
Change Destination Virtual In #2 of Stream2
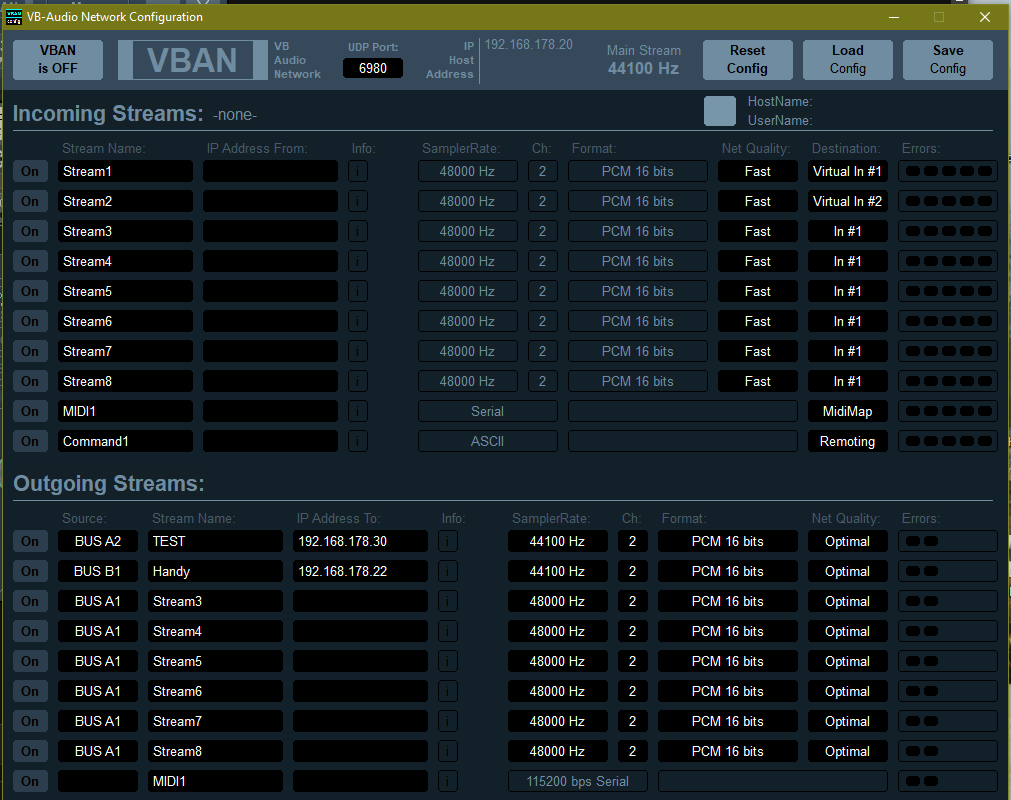pos(847,201)
